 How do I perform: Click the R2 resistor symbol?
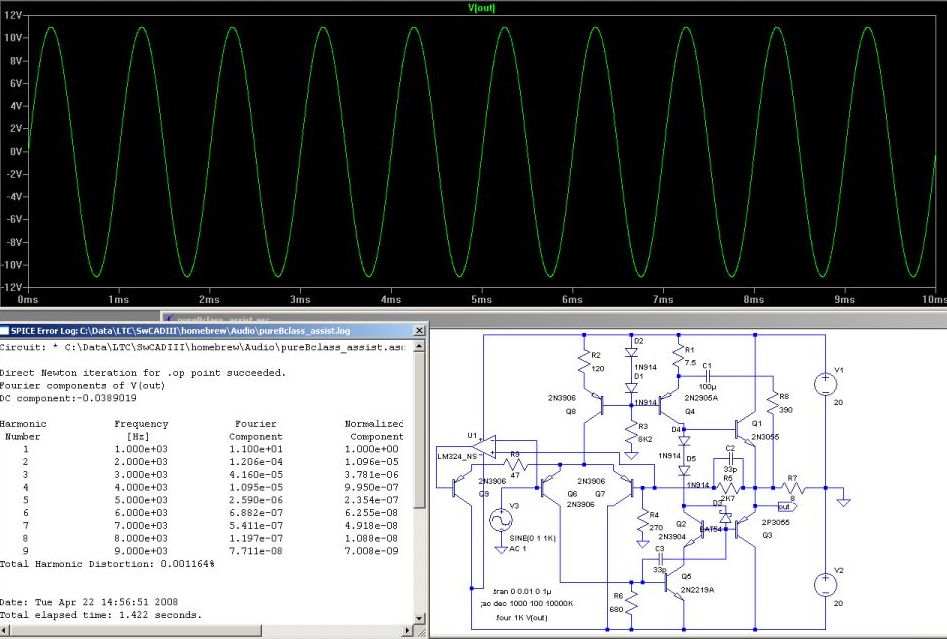[x=584, y=360]
